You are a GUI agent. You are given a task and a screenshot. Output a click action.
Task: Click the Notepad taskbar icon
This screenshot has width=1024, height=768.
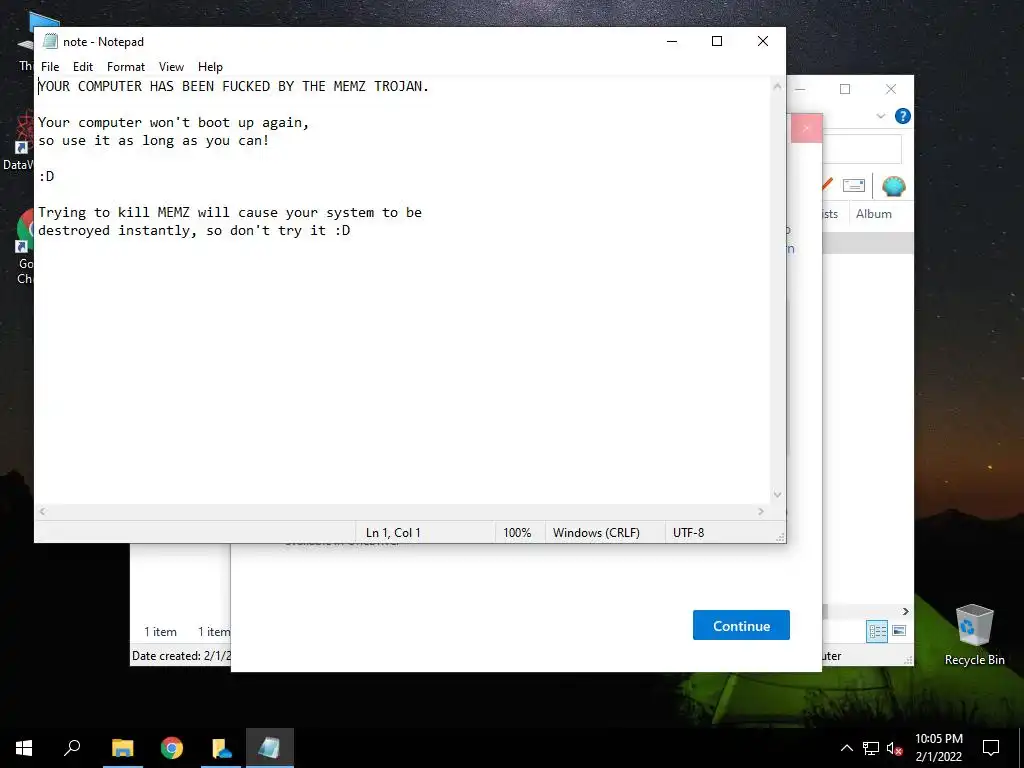[x=270, y=748]
